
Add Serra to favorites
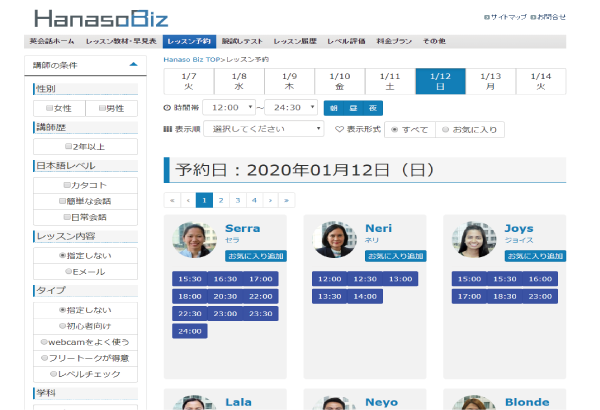pyautogui.click(x=256, y=256)
